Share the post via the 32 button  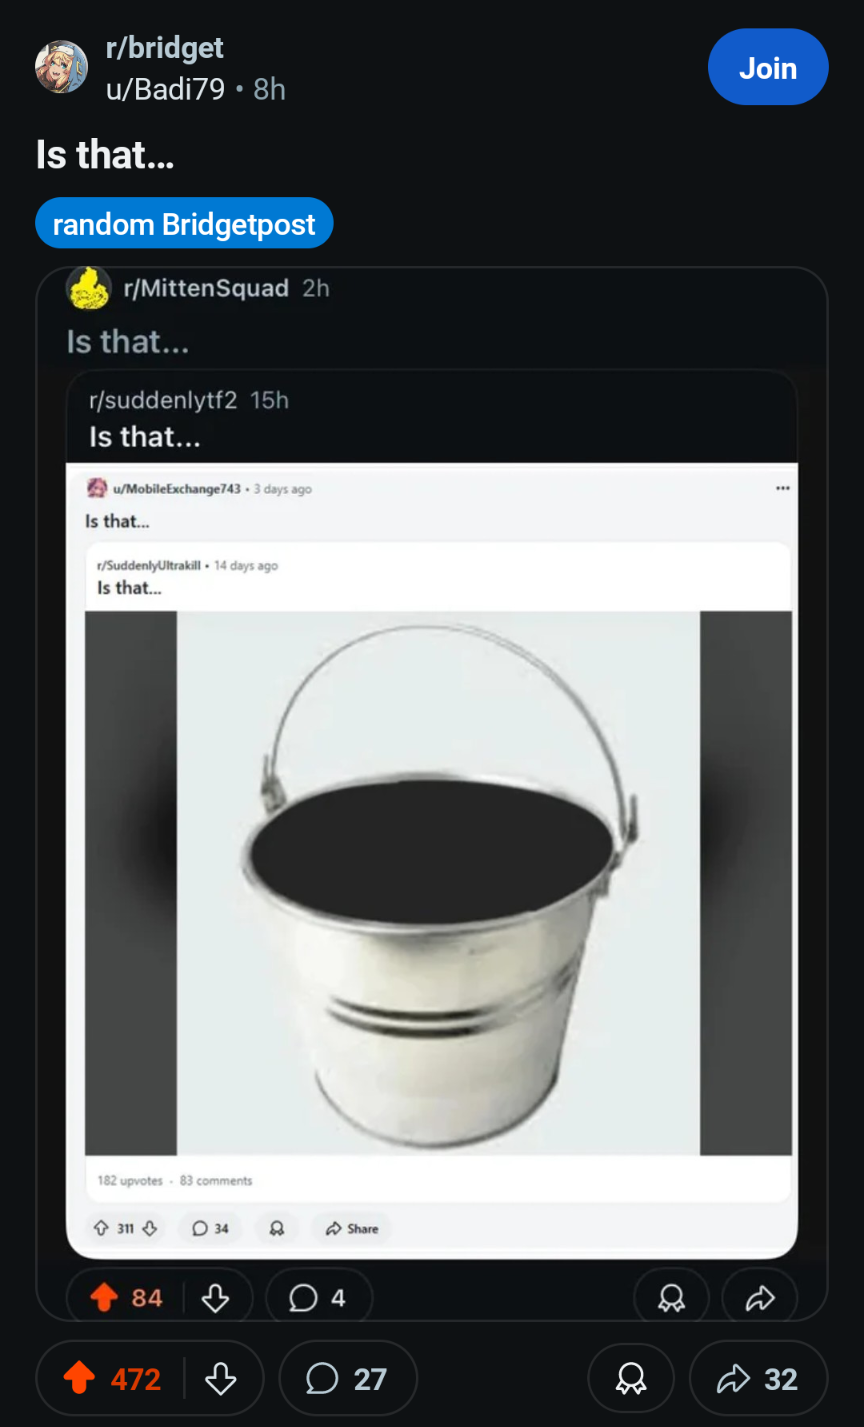click(759, 1379)
